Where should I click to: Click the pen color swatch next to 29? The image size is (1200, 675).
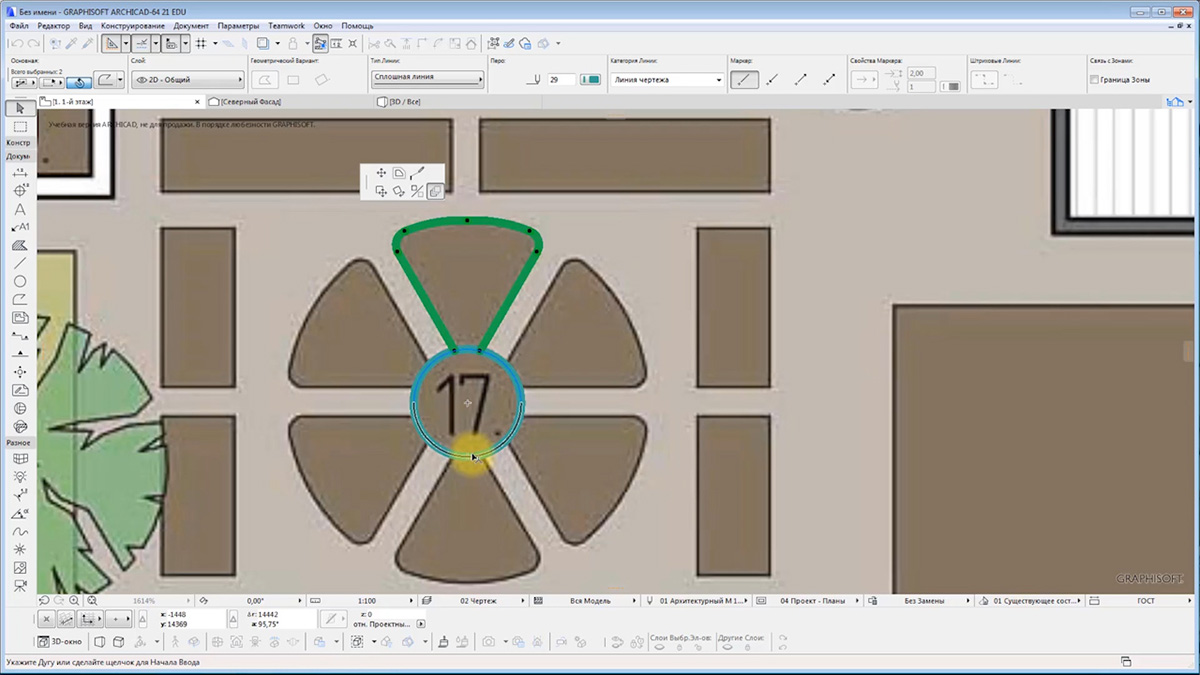coord(590,80)
